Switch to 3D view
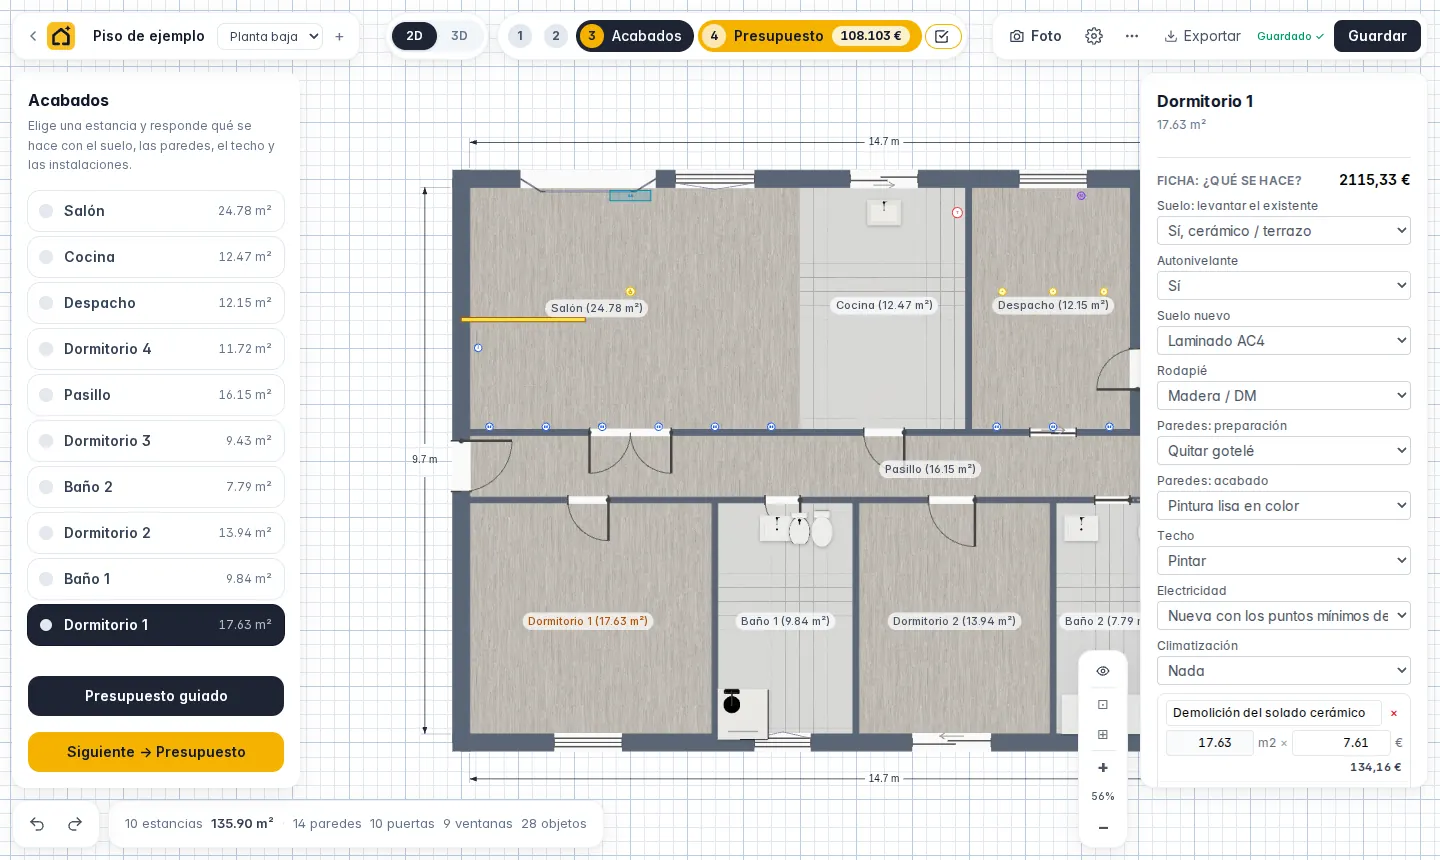Image resolution: width=1440 pixels, height=860 pixels. (459, 36)
